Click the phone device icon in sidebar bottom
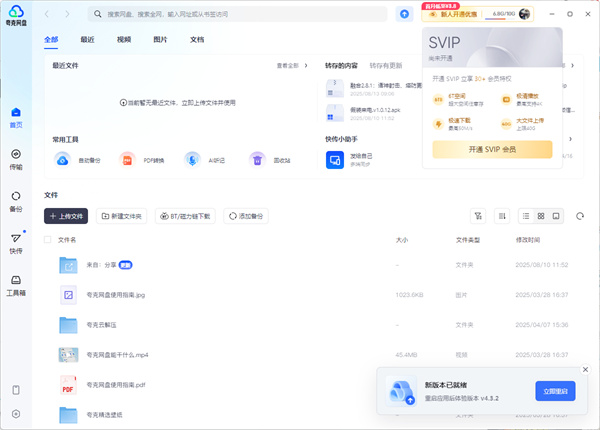This screenshot has width=600, height=430. (x=16, y=390)
